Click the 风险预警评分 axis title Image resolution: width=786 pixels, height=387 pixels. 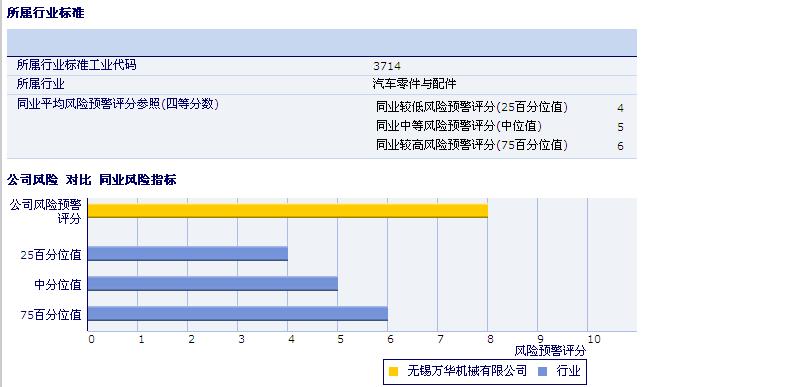click(550, 351)
